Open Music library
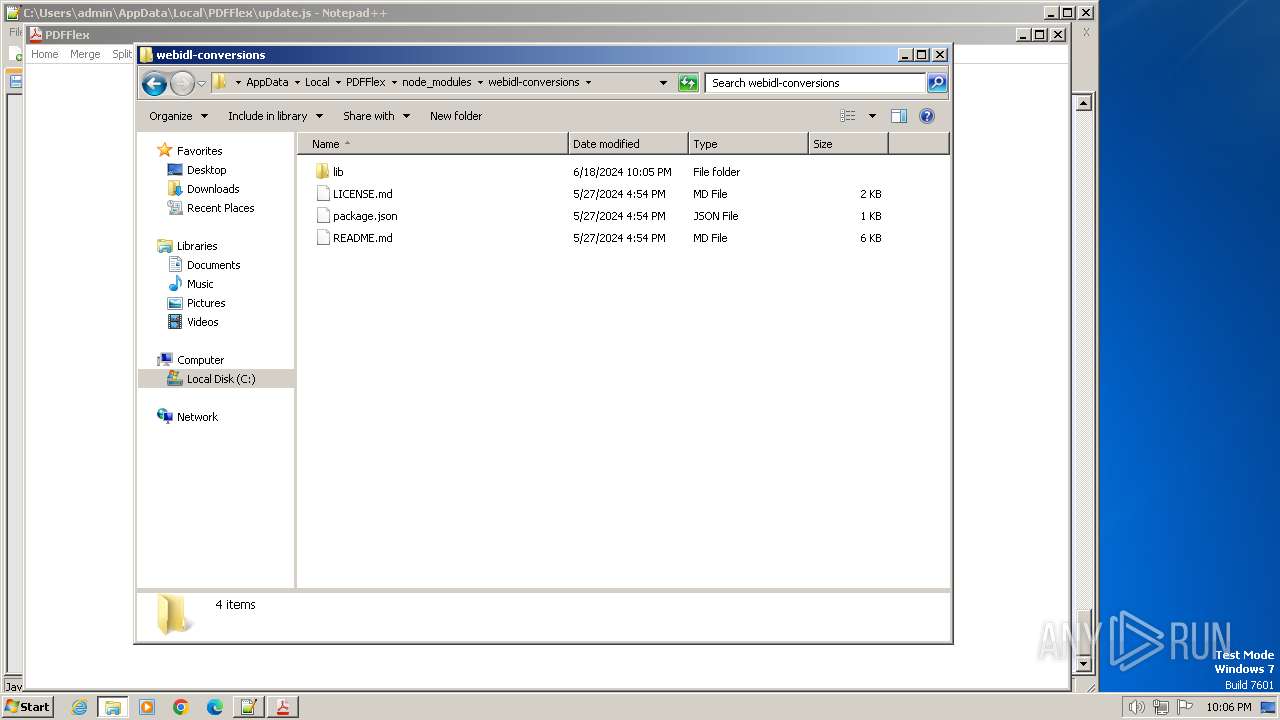 (200, 284)
